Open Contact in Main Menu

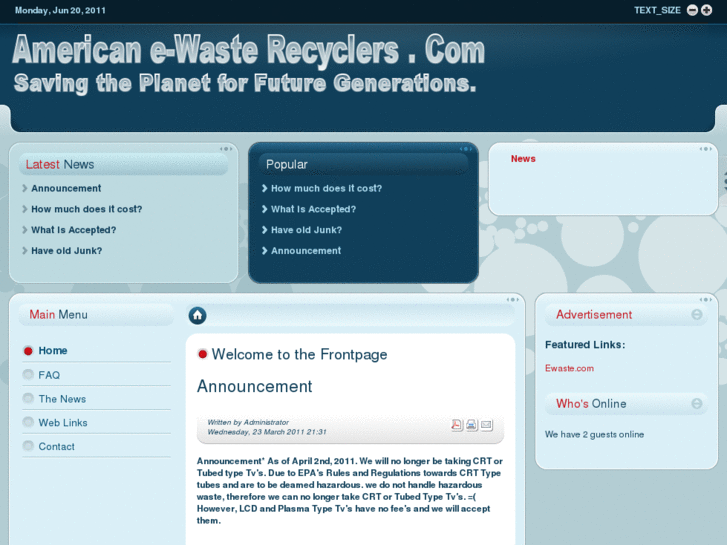click(x=57, y=447)
